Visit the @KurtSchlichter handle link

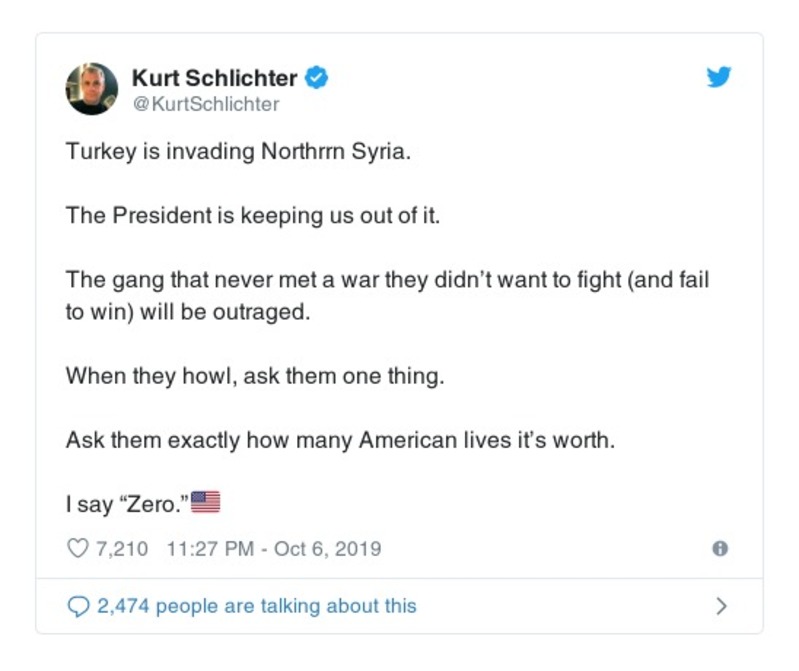pyautogui.click(x=205, y=104)
